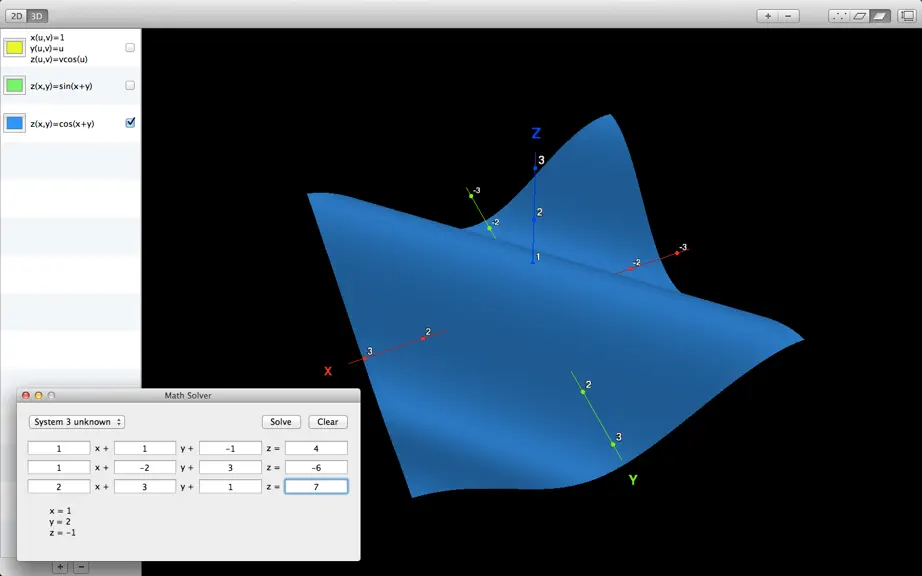This screenshot has width=922, height=576.
Task: Enable checkbox for z(x,y)=sin(x+y)
Action: [x=130, y=85]
